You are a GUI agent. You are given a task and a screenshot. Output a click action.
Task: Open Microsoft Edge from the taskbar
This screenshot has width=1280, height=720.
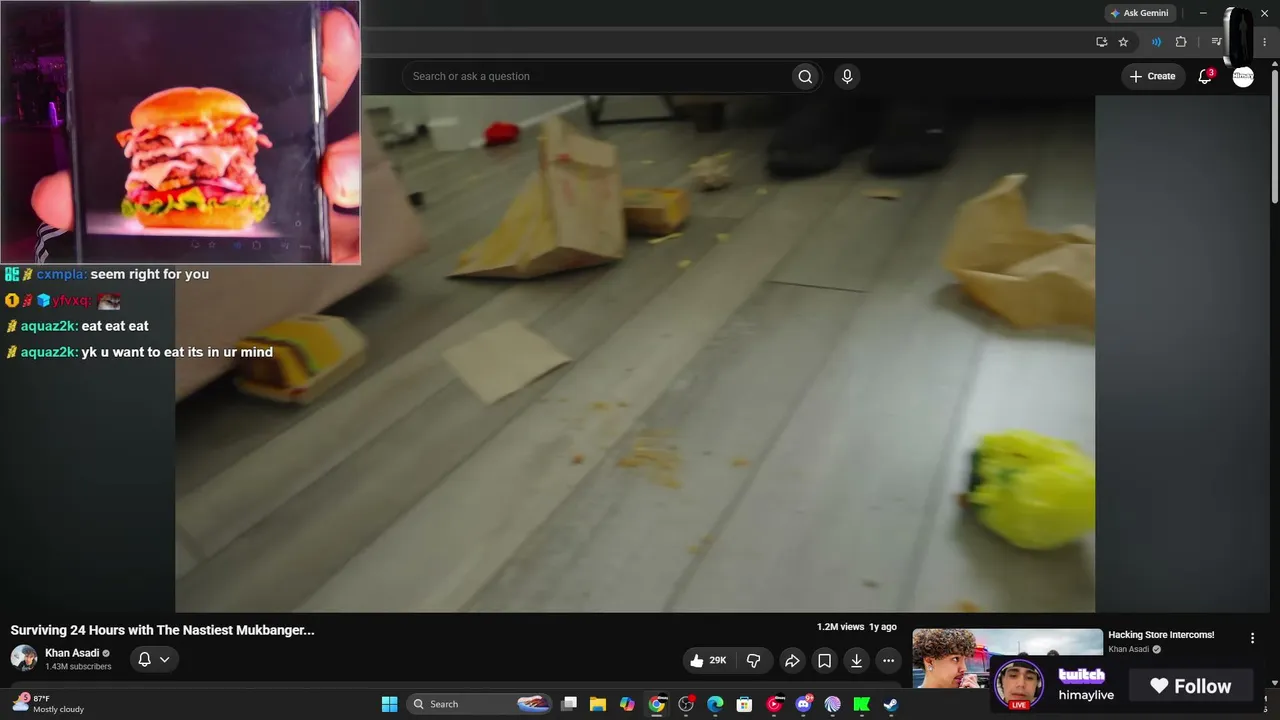tap(715, 704)
